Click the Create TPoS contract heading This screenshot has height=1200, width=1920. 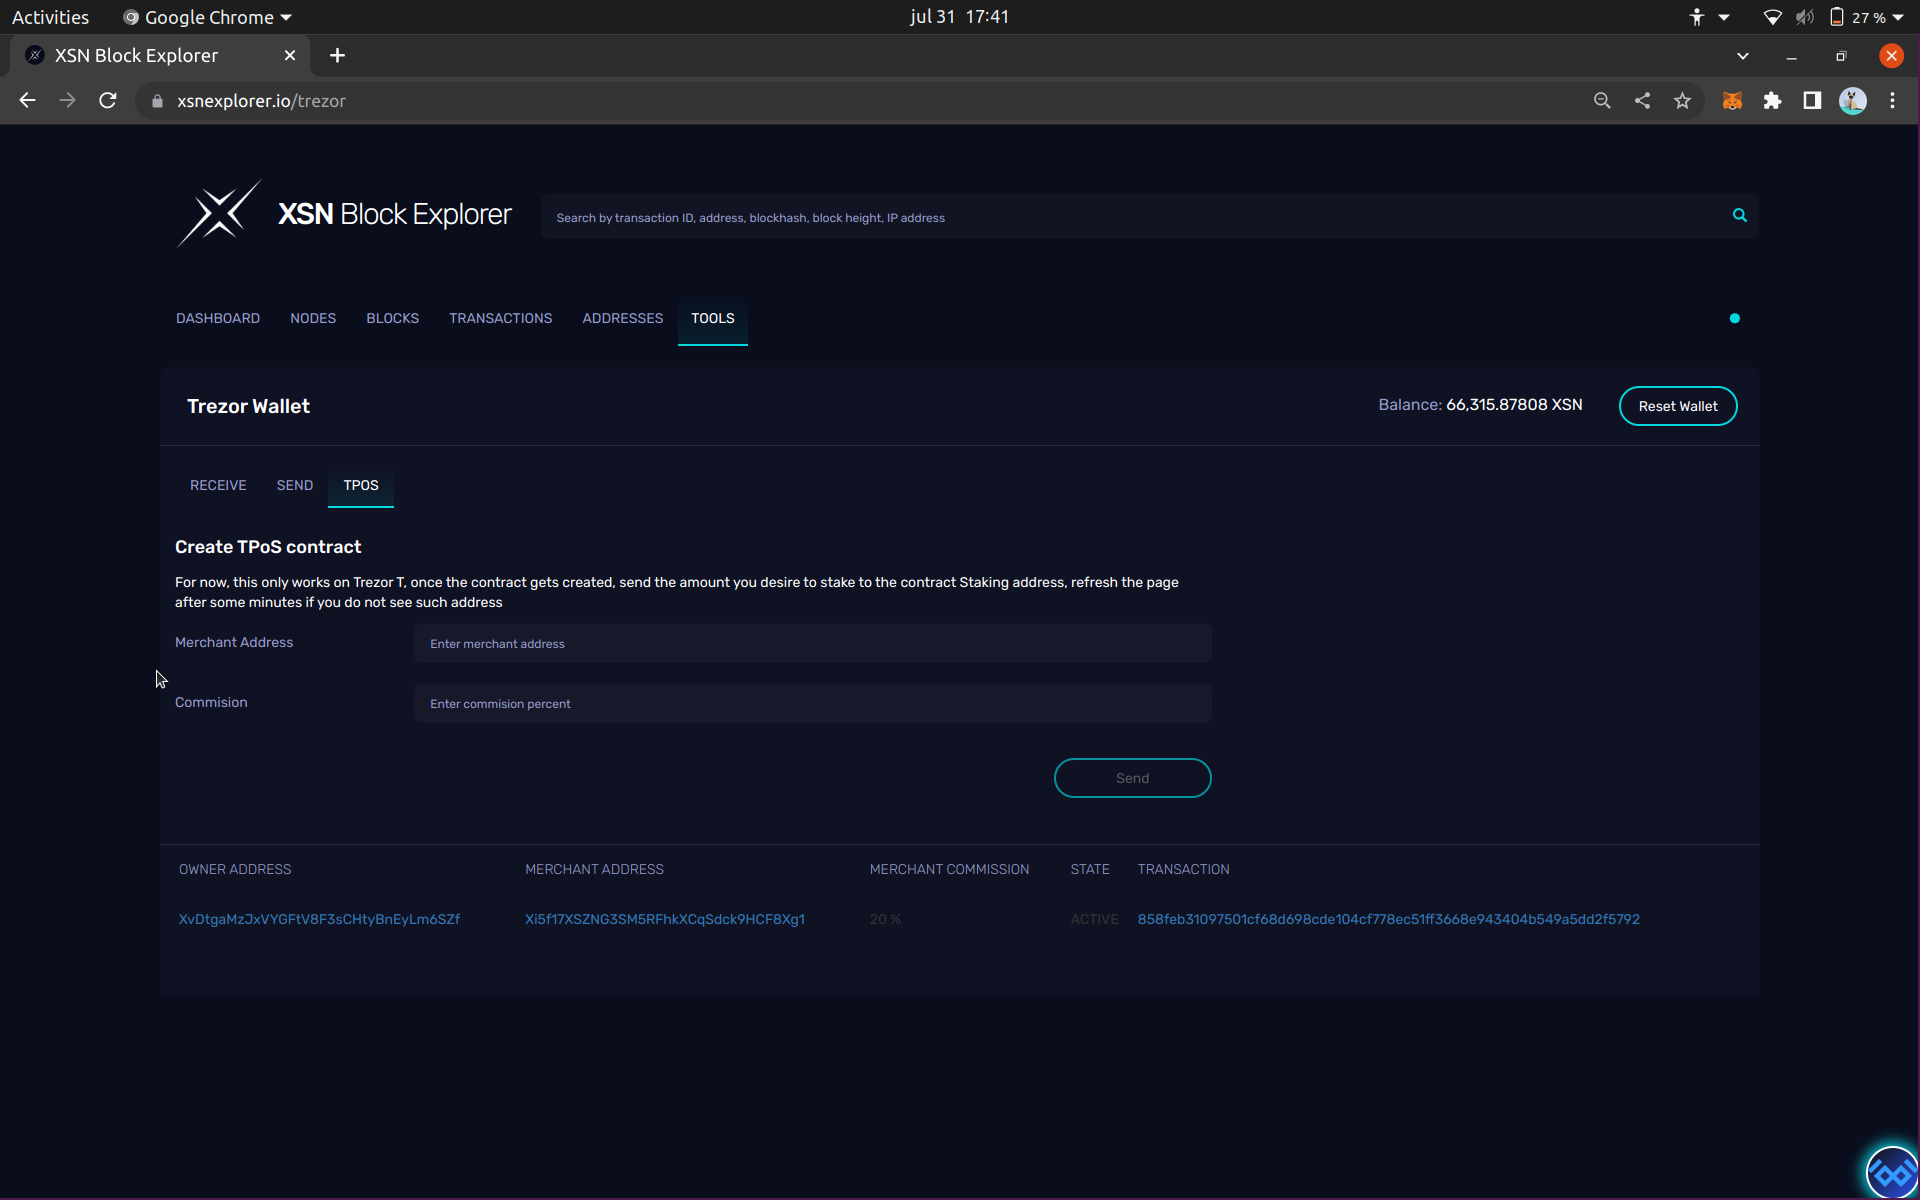[268, 547]
